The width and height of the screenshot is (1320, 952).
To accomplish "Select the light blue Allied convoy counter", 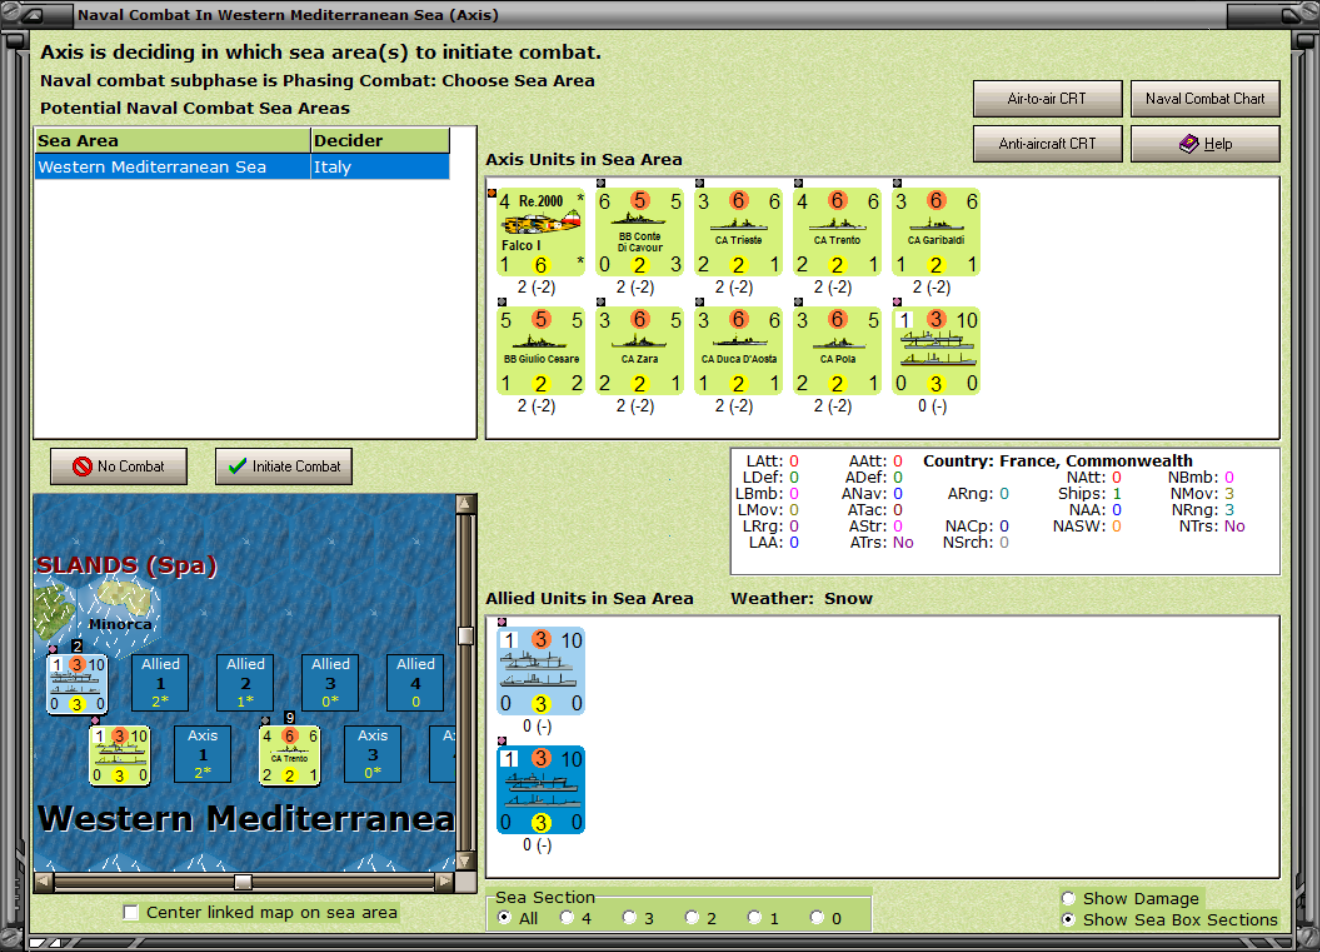I will (541, 671).
